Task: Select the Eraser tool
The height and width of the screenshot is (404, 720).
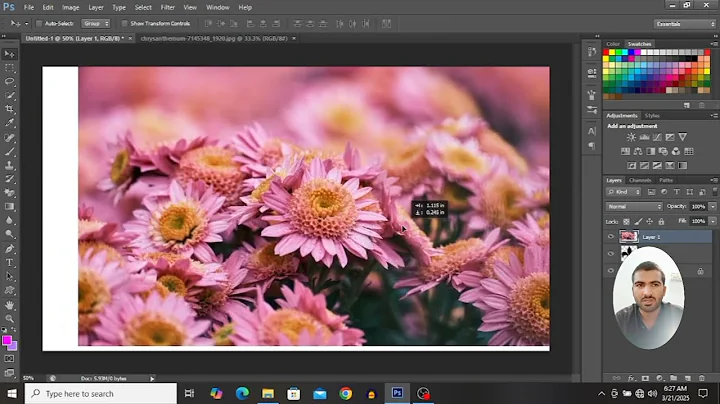Action: 9,193
